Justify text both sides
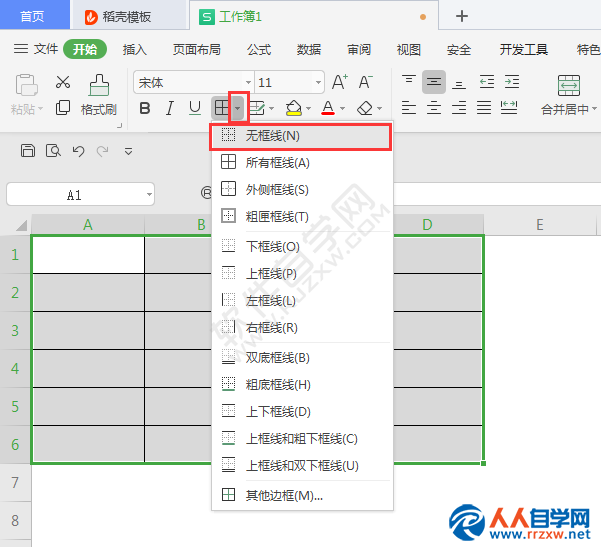Image resolution: width=601 pixels, height=547 pixels. 484,108
